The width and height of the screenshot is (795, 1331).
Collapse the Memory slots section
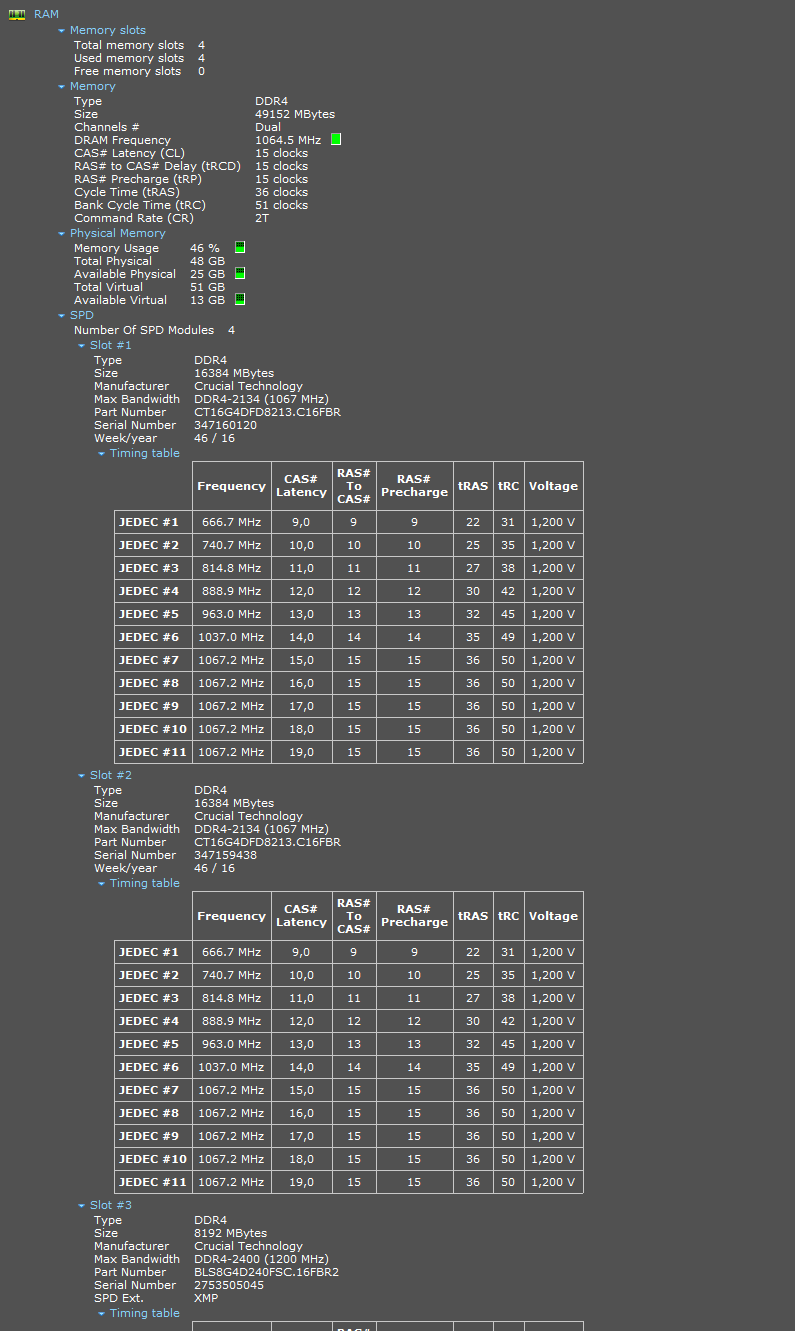(61, 31)
